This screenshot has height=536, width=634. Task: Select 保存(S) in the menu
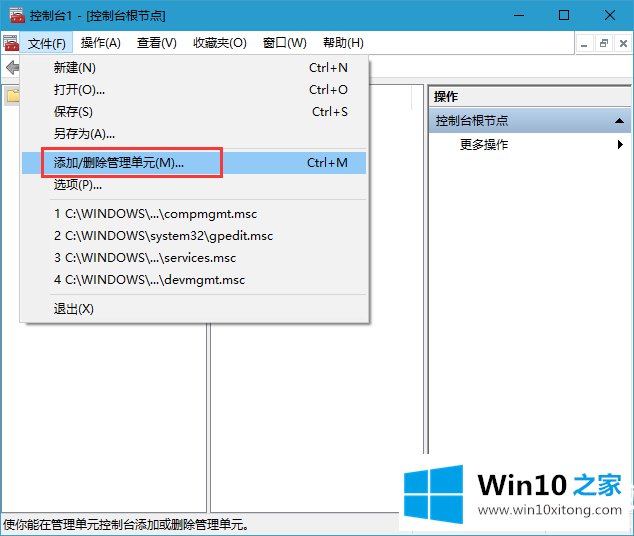click(194, 112)
